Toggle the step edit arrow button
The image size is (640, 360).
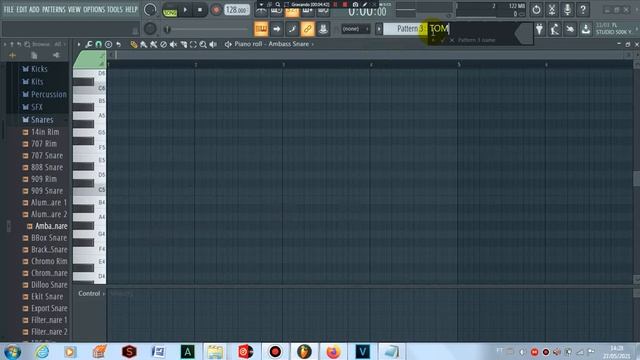point(276,29)
